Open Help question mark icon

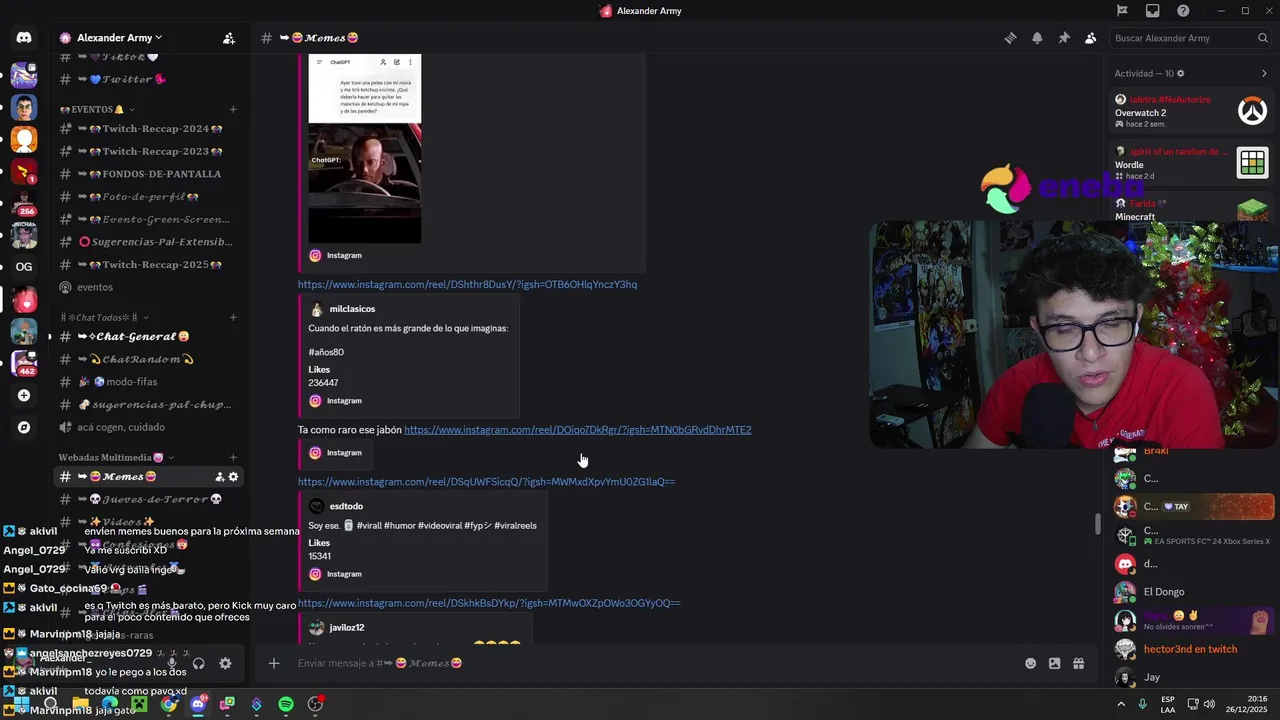(x=1184, y=11)
